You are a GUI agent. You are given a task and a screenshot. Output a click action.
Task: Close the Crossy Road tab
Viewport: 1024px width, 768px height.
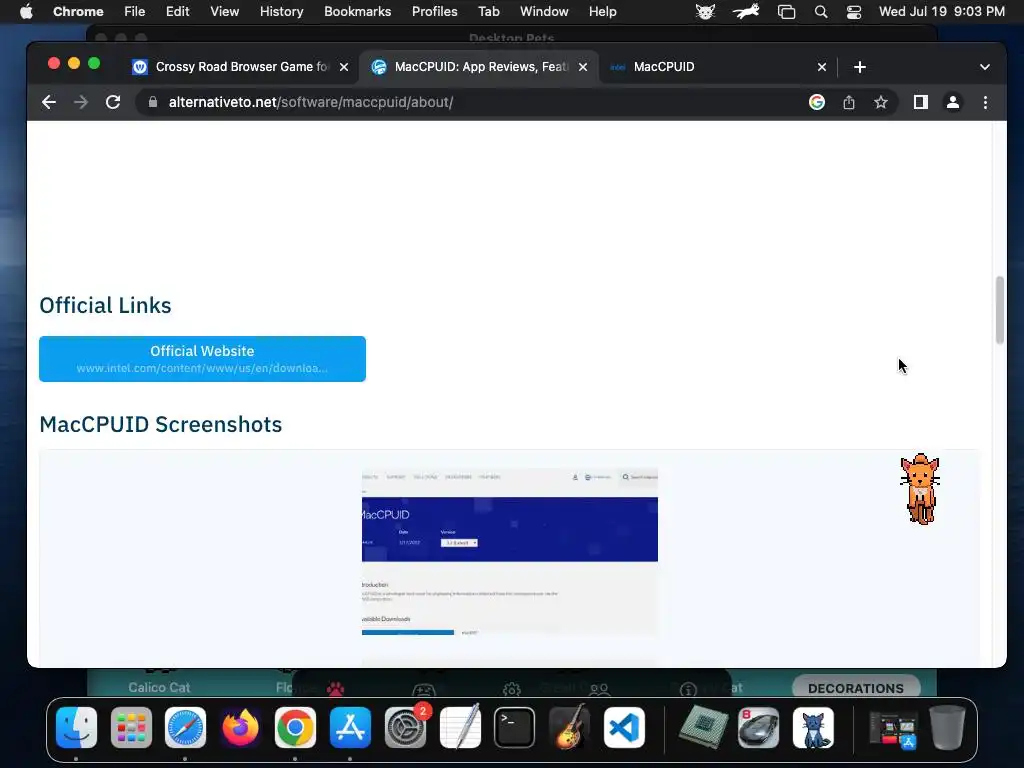(344, 67)
